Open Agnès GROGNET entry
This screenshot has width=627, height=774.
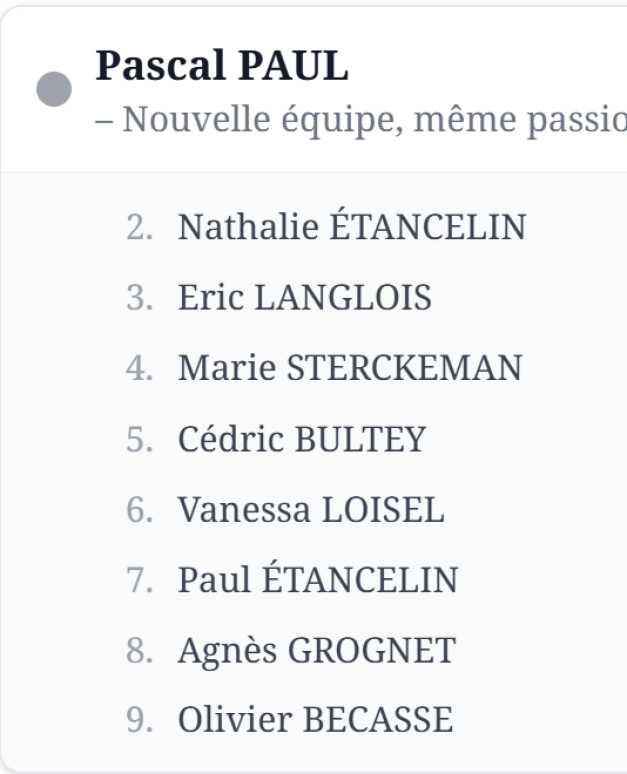pos(316,650)
